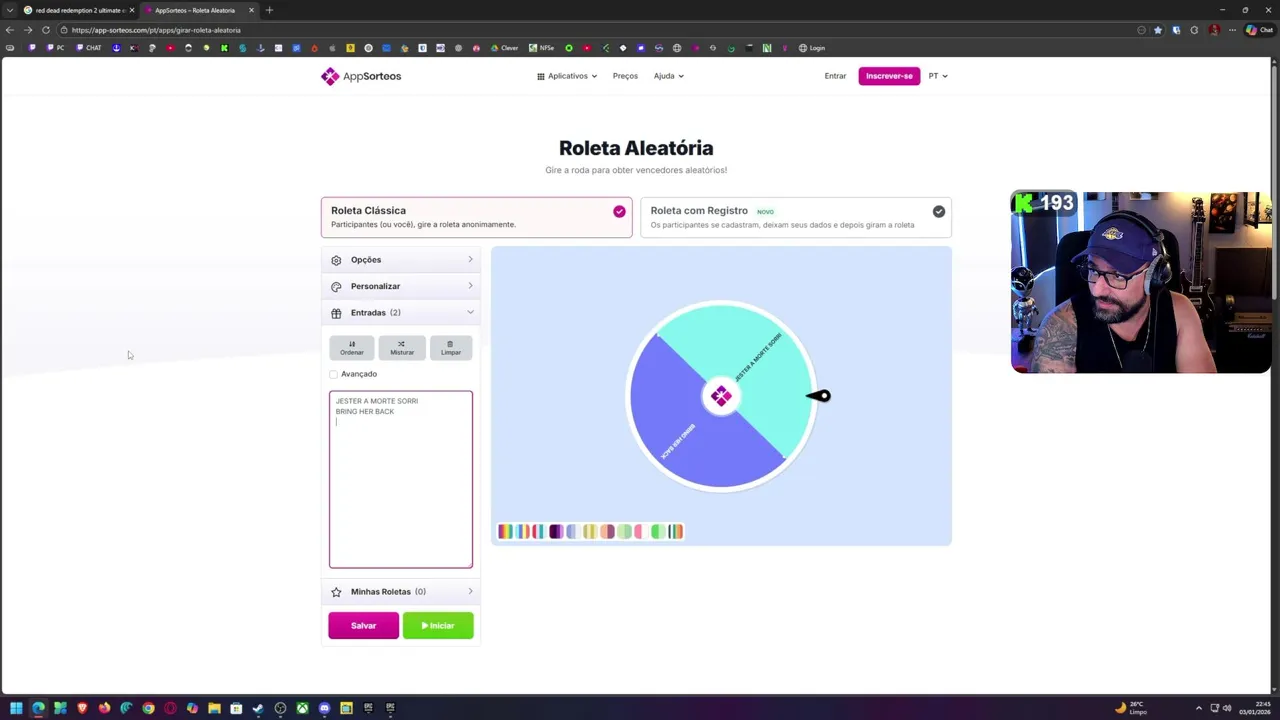The height and width of the screenshot is (720, 1280).
Task: Open Steam from the taskbar
Action: (258, 708)
